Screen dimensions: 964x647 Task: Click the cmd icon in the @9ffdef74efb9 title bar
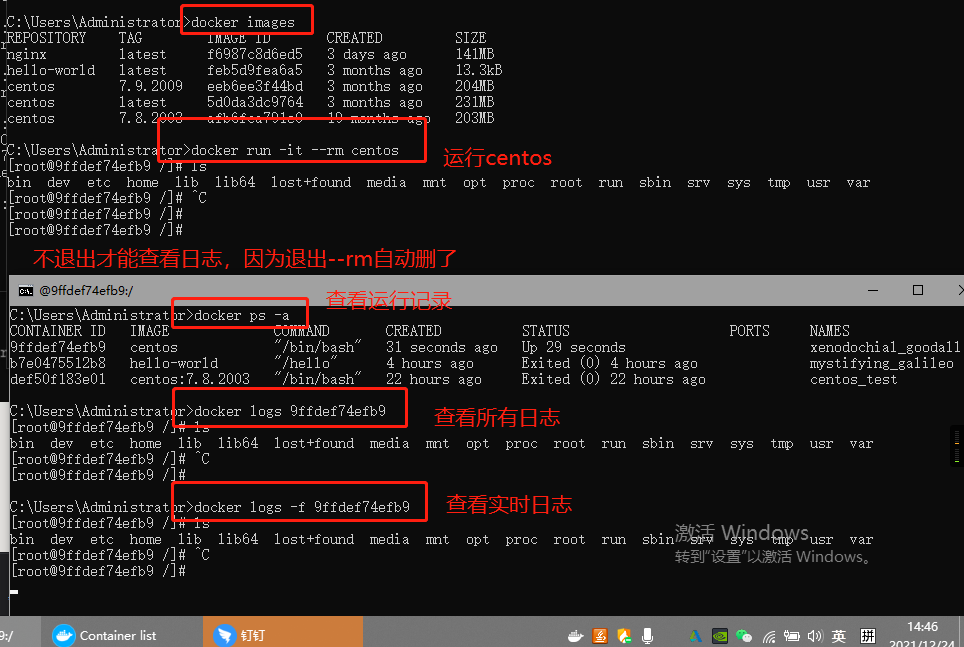click(x=26, y=290)
